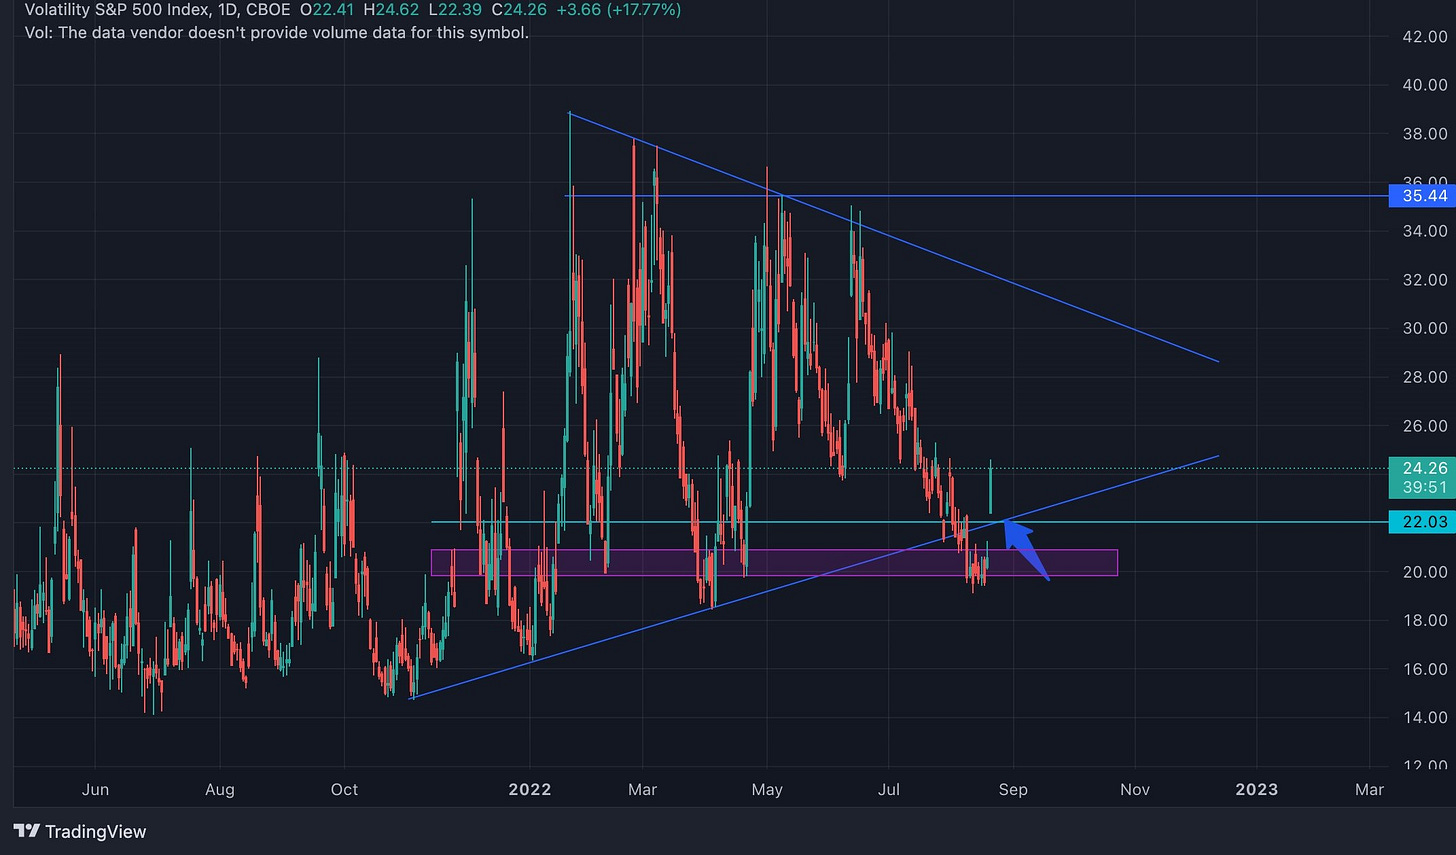This screenshot has width=1456, height=855.
Task: Click the 16.00 price scale value
Action: 1424,669
